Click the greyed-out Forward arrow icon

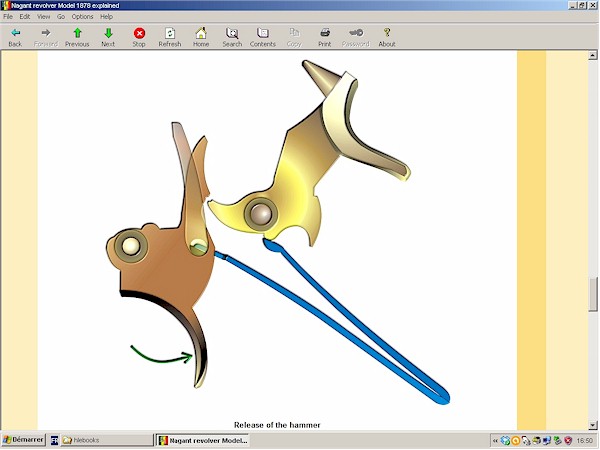46,33
